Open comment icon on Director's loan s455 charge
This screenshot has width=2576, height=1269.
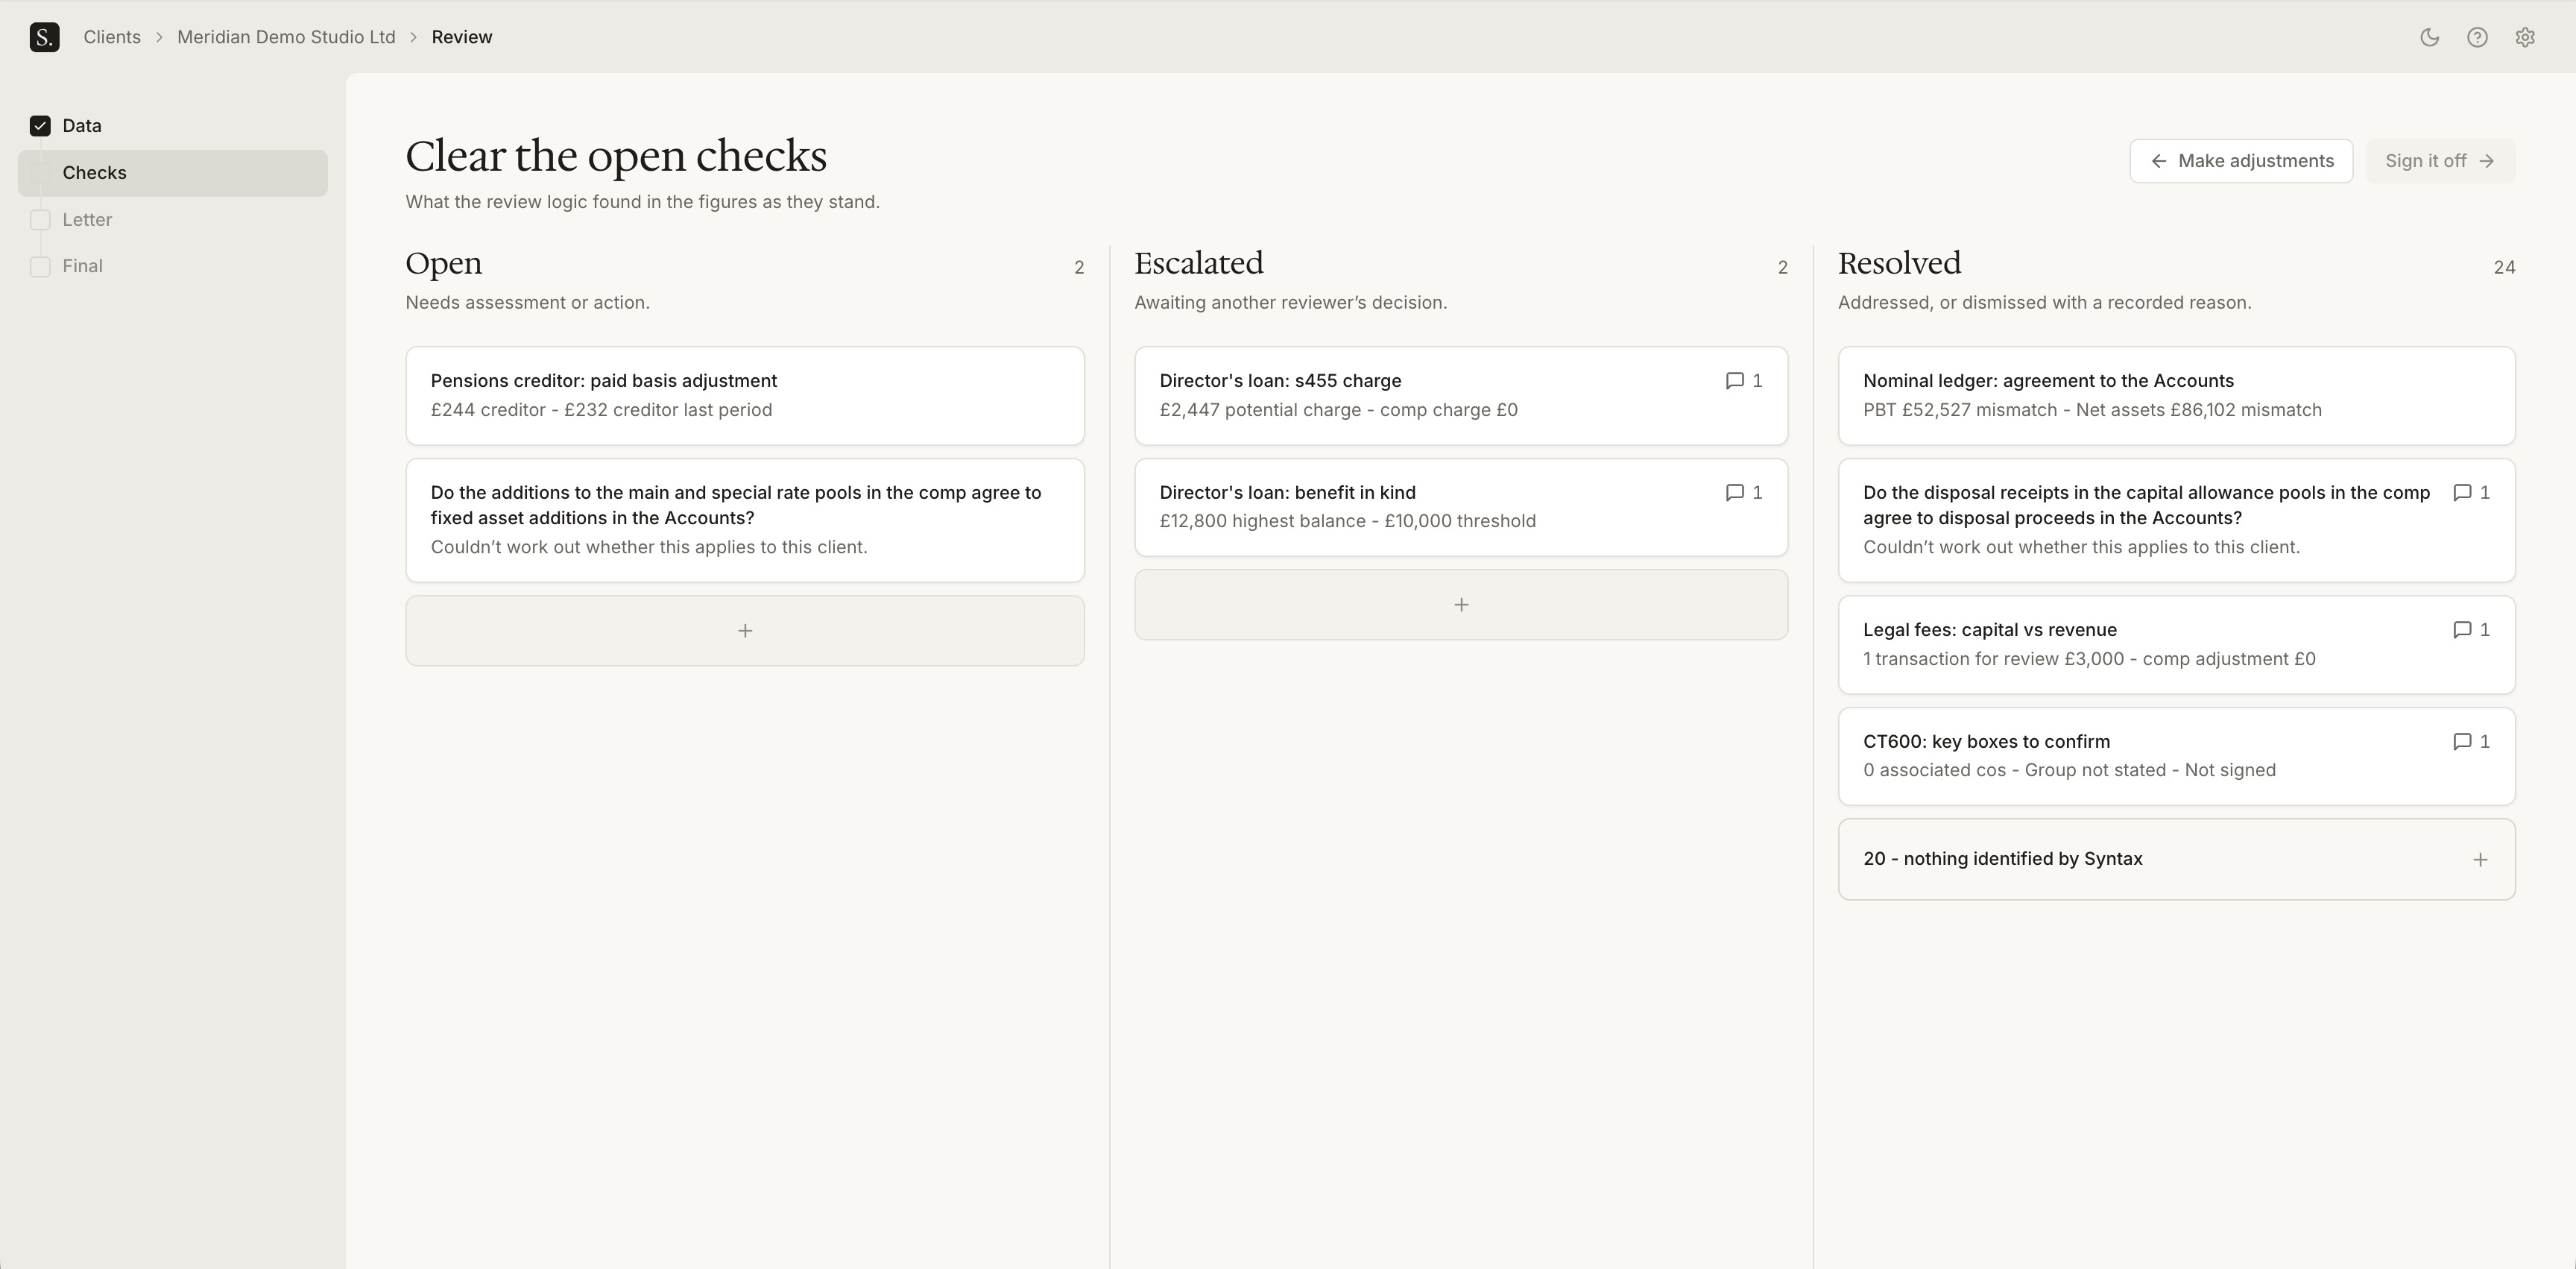click(1735, 381)
